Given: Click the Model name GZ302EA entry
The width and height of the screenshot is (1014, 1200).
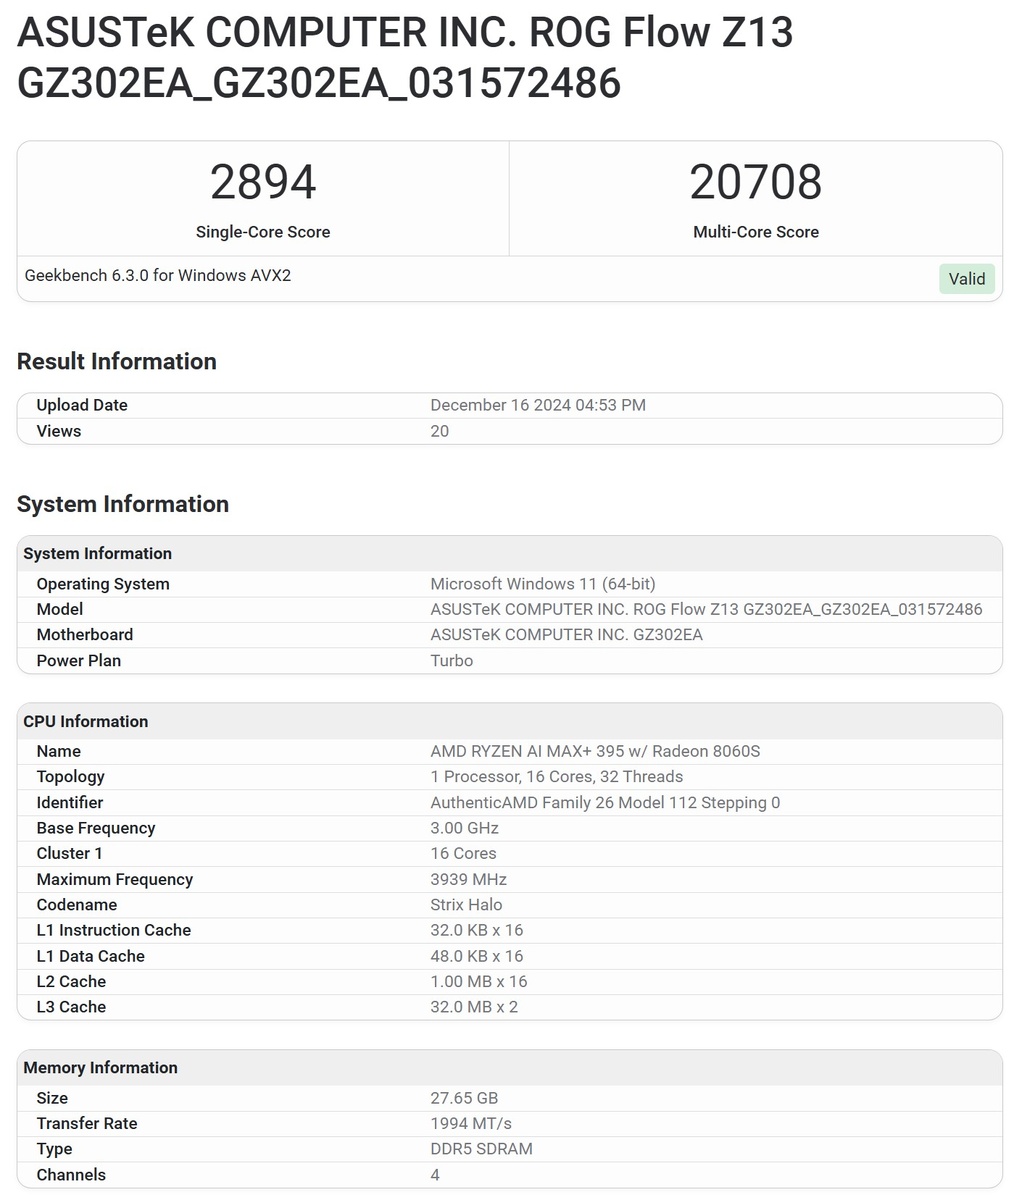Looking at the screenshot, I should click(706, 609).
